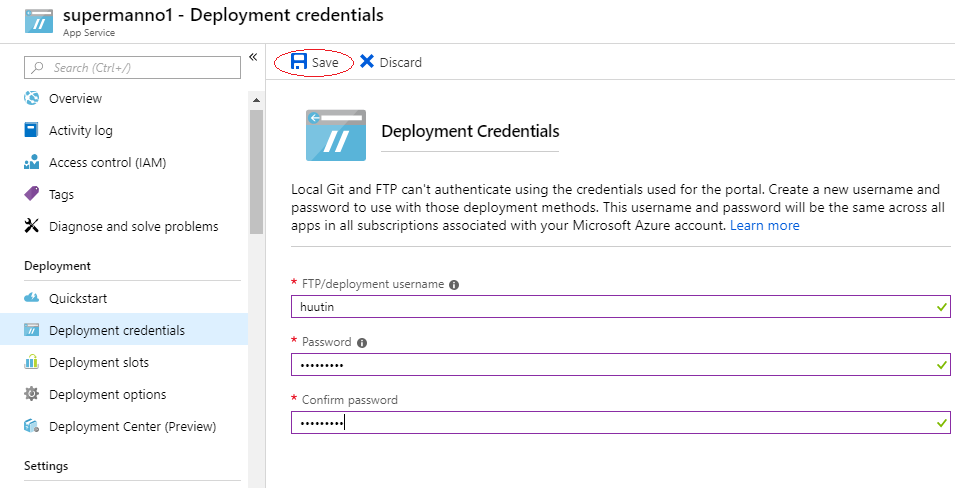Image resolution: width=955 pixels, height=488 pixels.
Task: Click the Deployment options gear icon
Action: pos(31,394)
